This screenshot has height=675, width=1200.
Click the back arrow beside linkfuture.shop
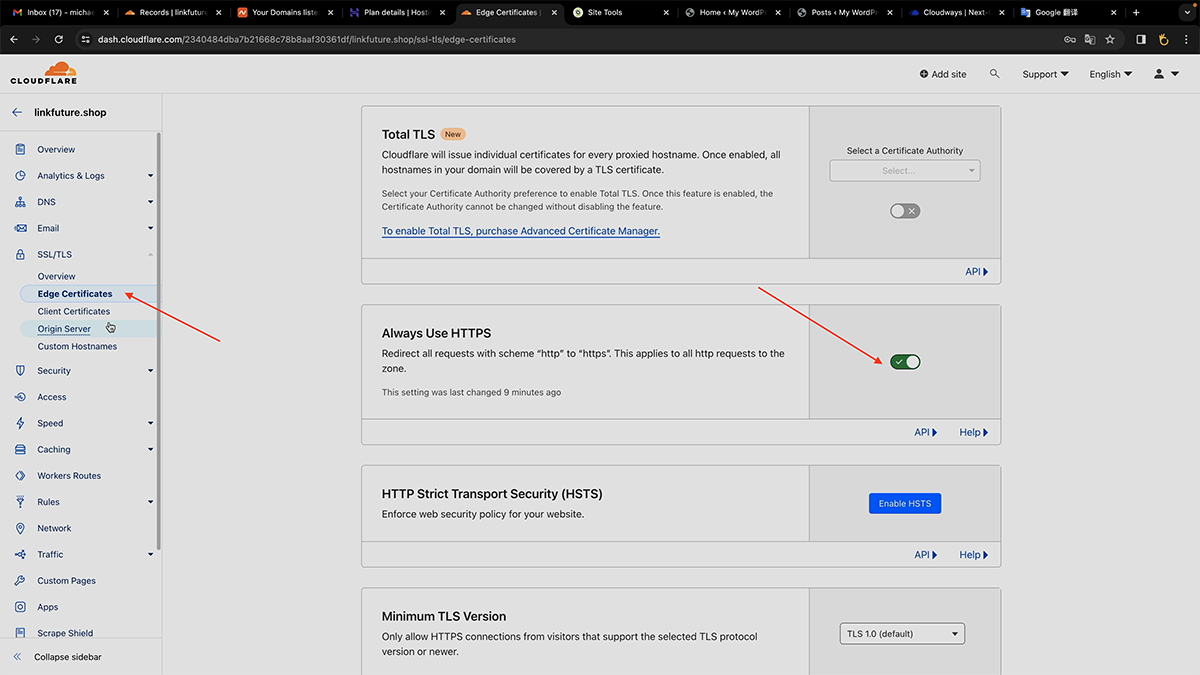click(x=17, y=113)
